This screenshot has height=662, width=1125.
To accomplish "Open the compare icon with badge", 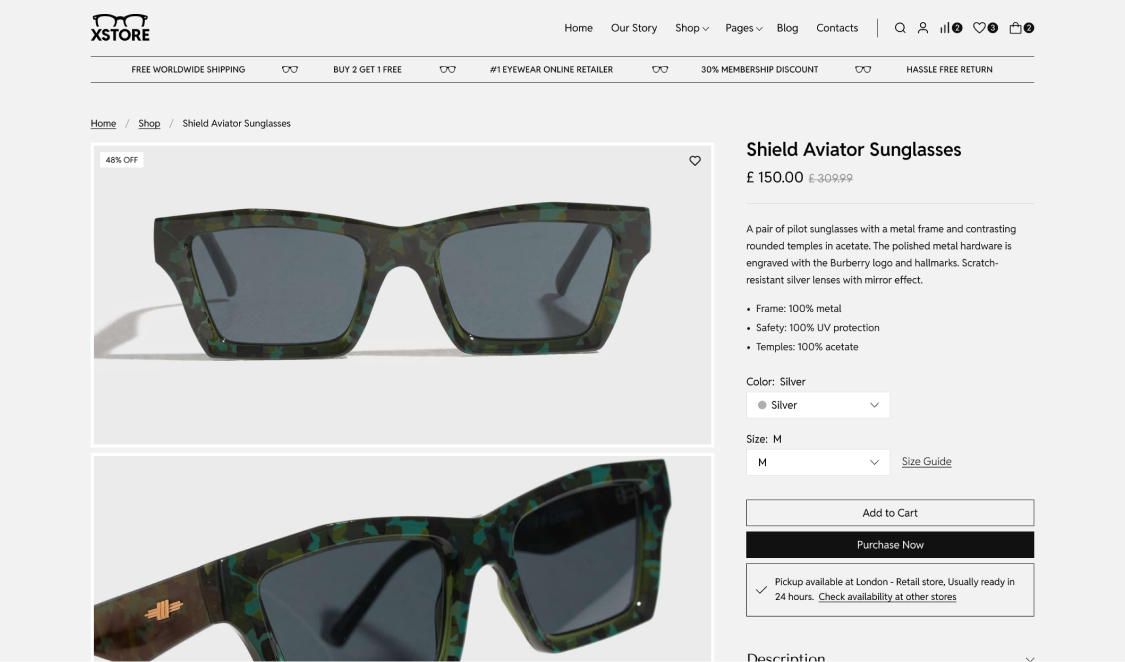I will [x=950, y=28].
